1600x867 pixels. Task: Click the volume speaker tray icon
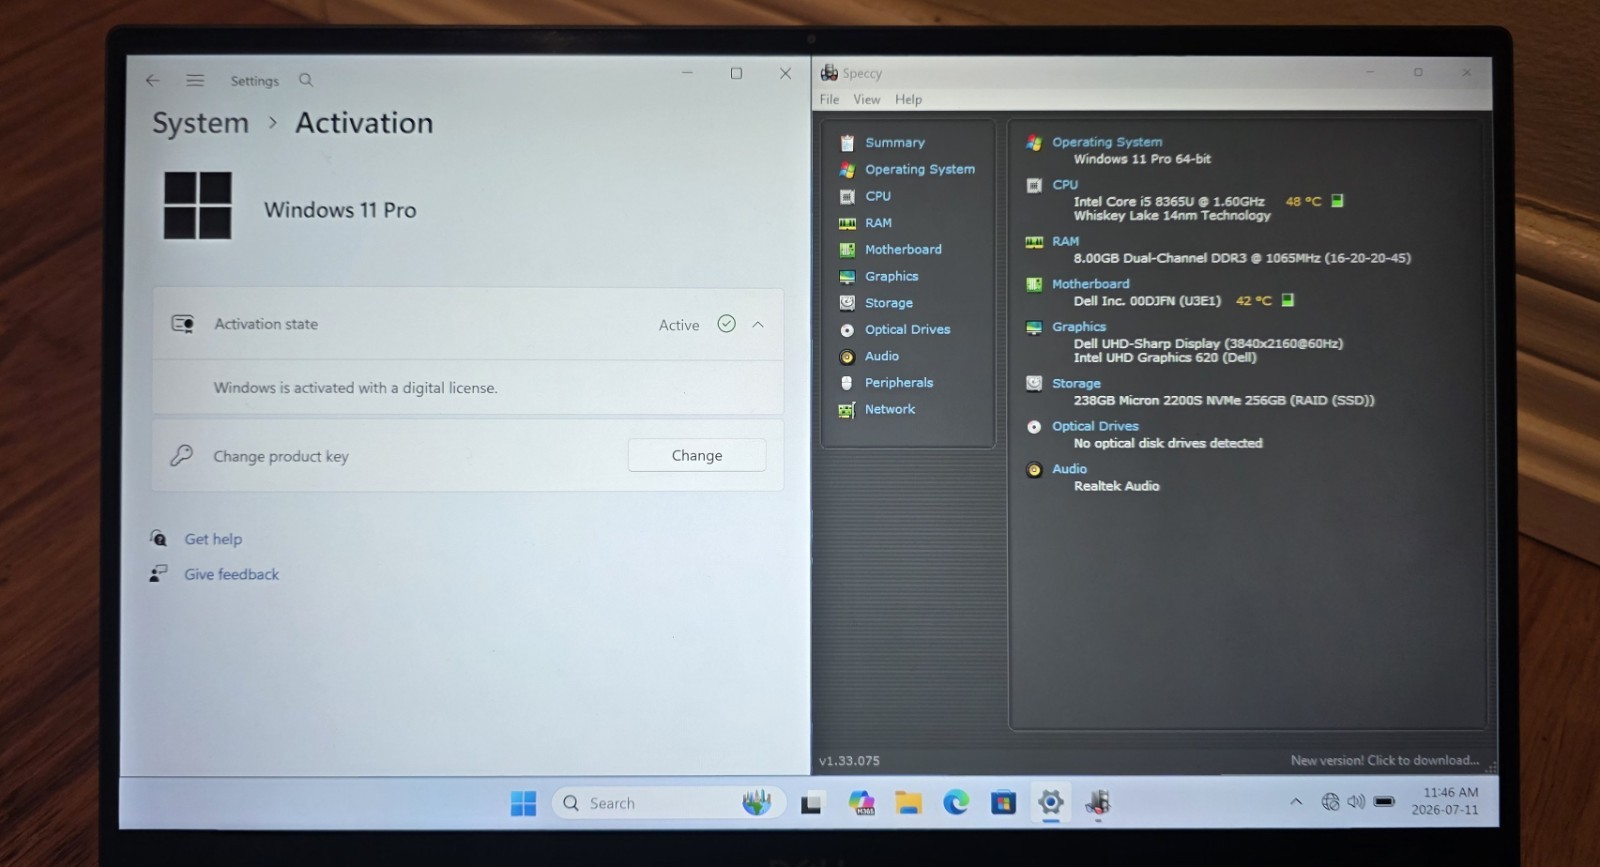point(1356,802)
